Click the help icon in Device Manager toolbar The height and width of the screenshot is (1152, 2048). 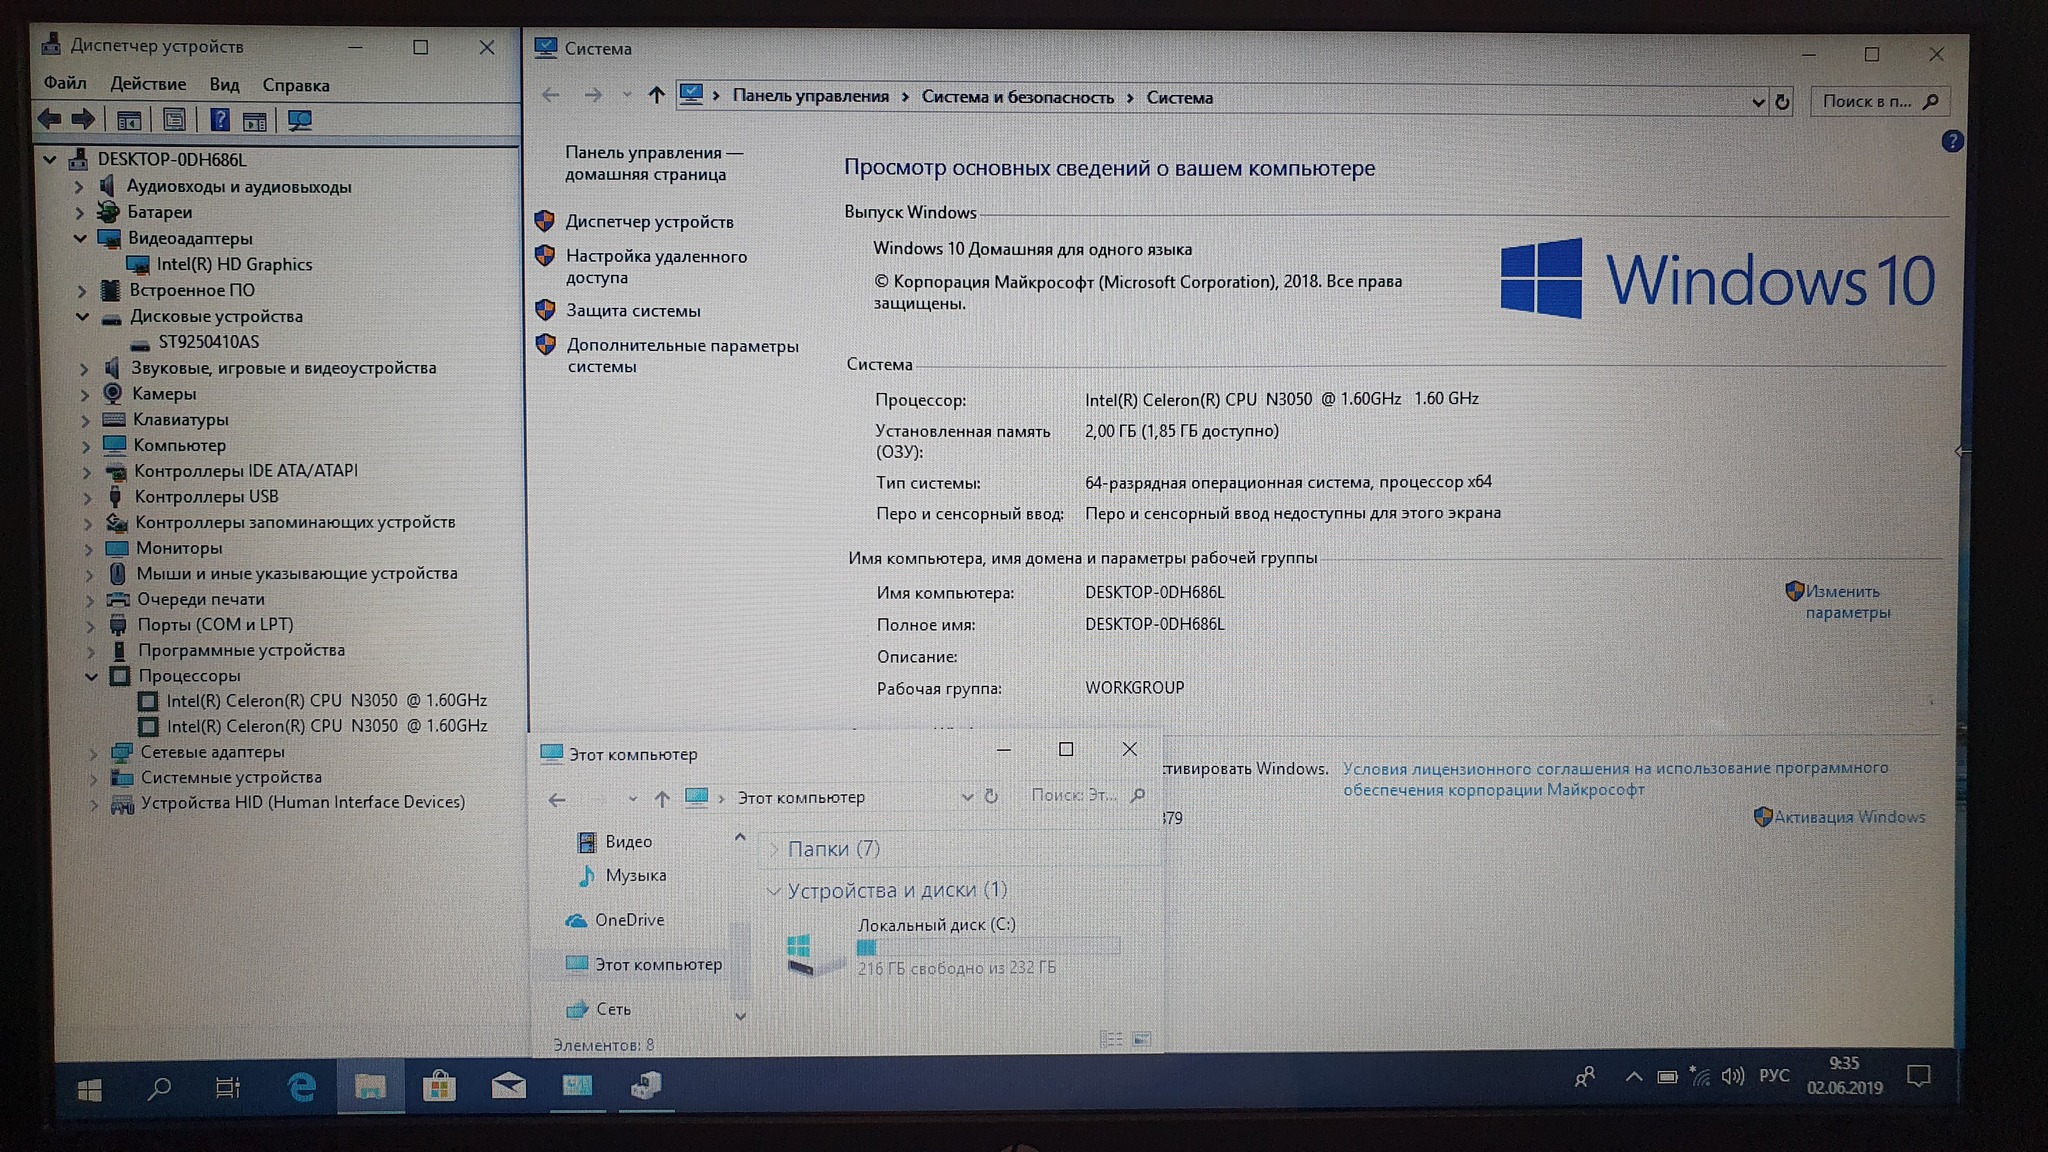tap(220, 121)
